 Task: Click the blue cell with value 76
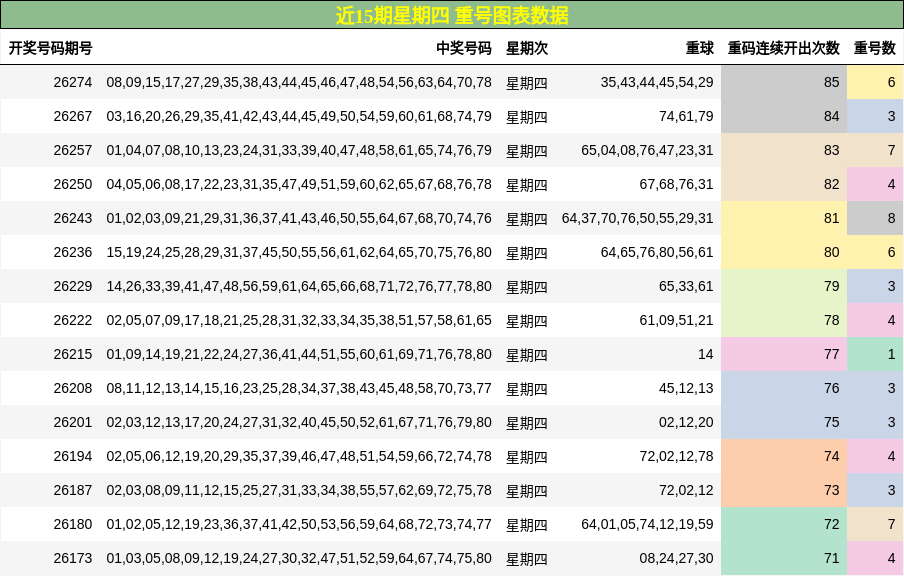(784, 389)
